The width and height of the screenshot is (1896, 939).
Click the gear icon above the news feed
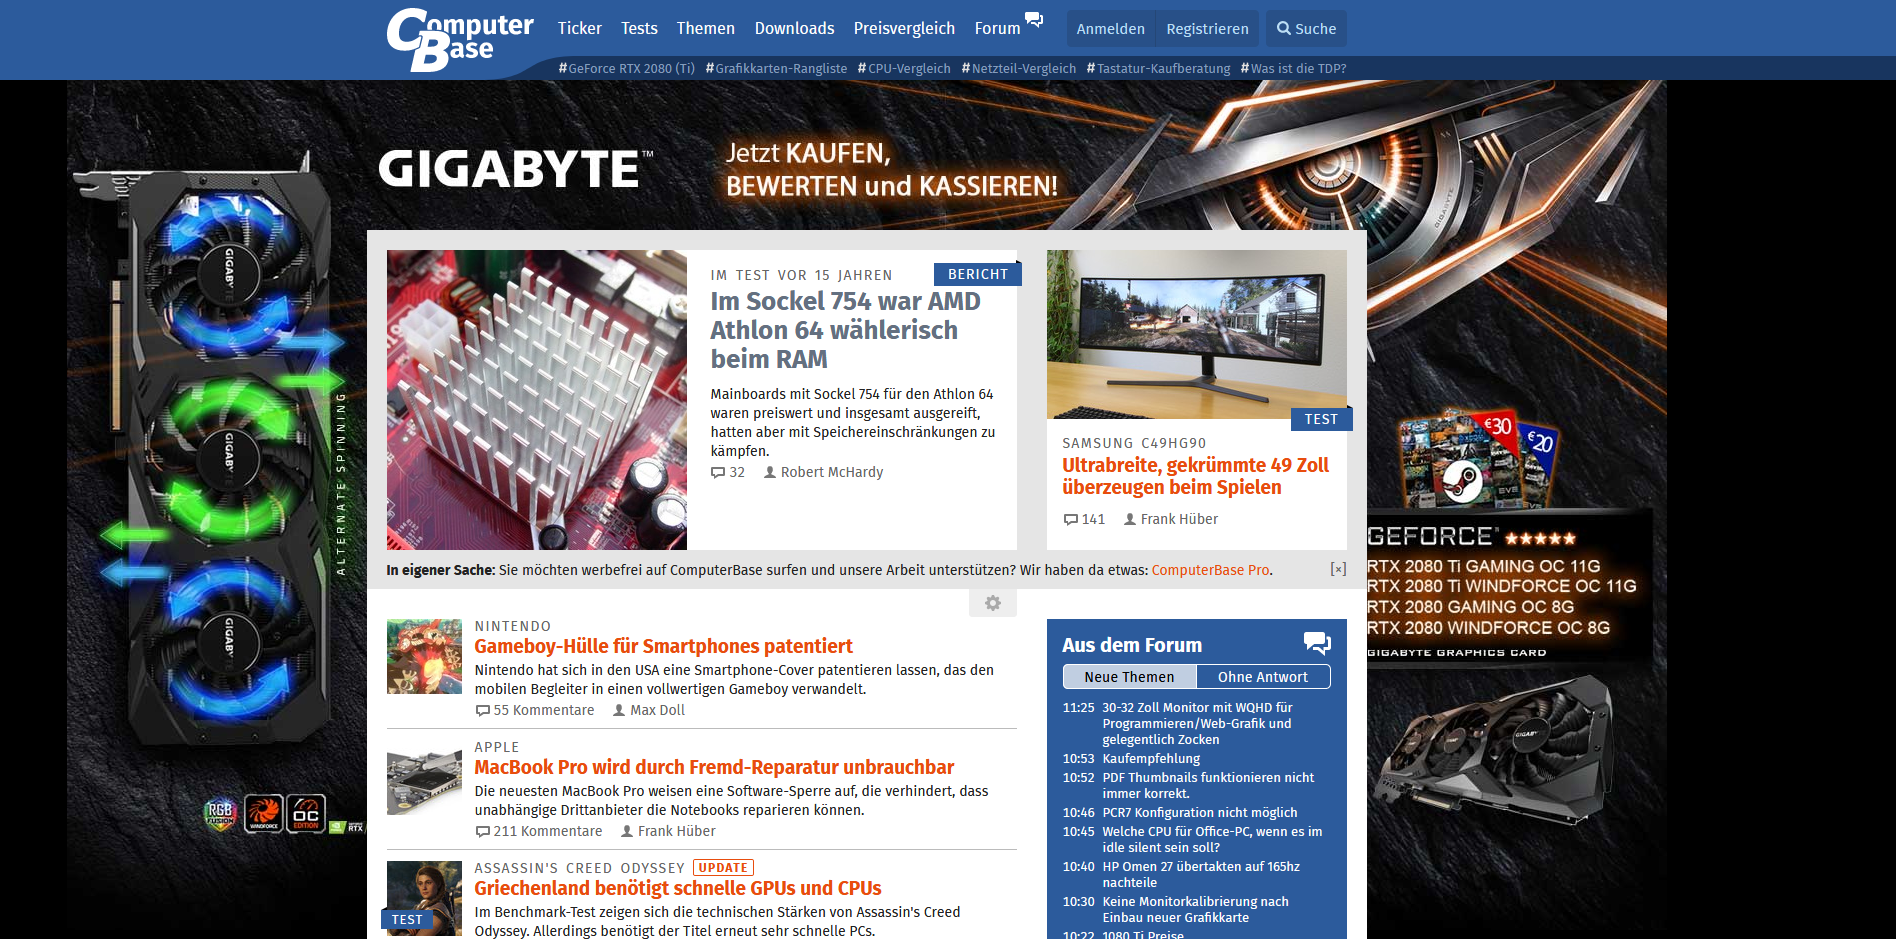(x=992, y=603)
